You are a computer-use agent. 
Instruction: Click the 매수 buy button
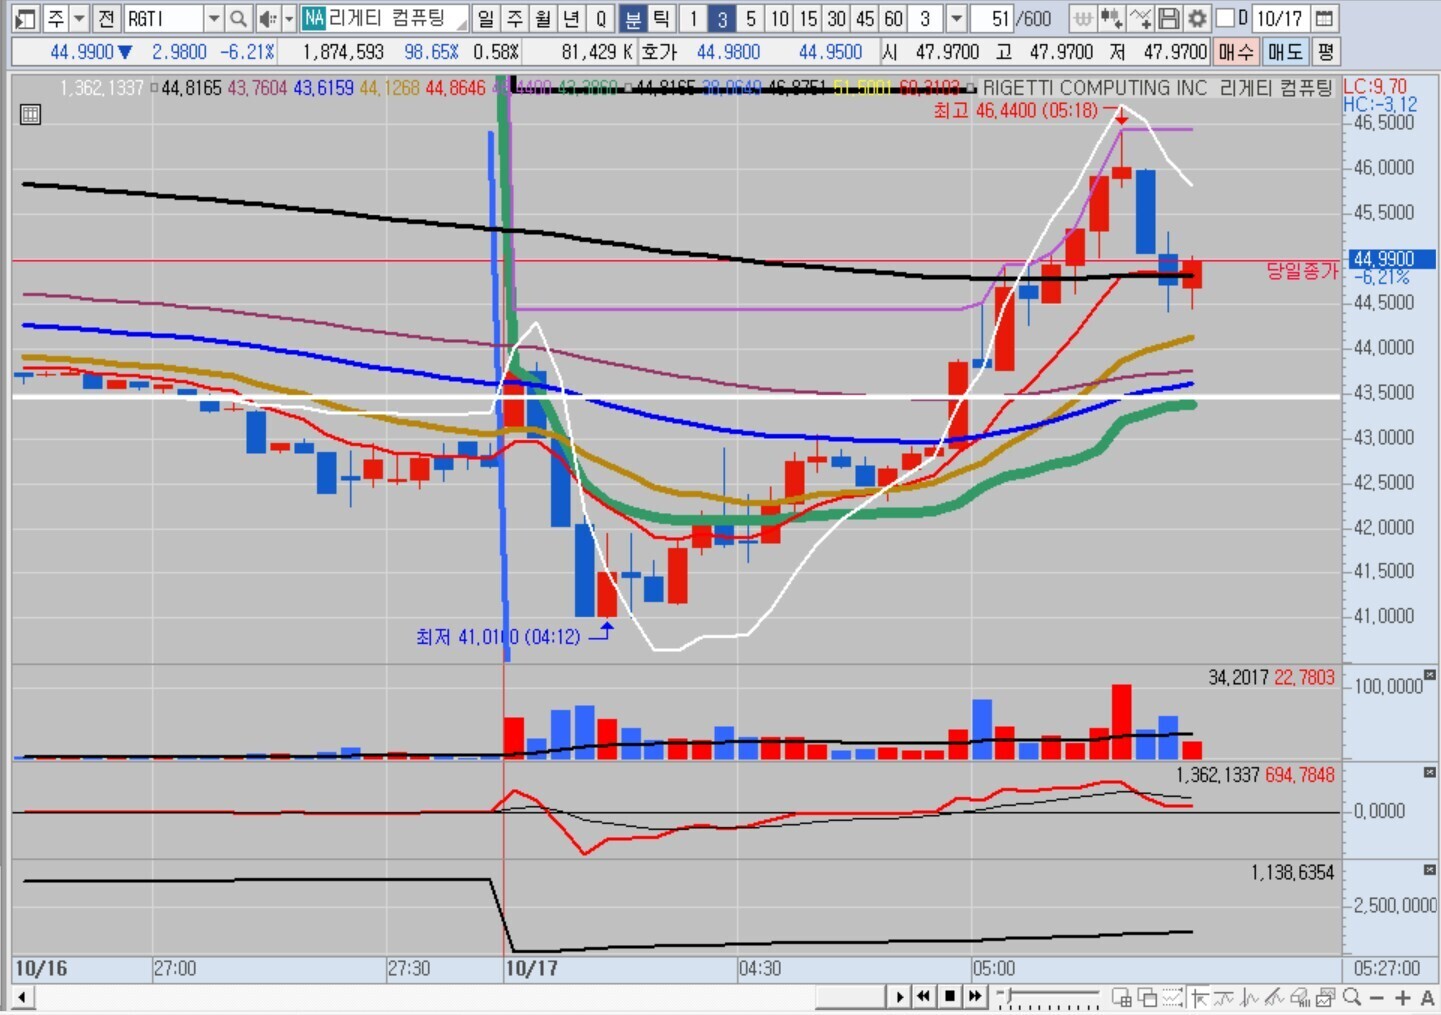pos(1236,51)
